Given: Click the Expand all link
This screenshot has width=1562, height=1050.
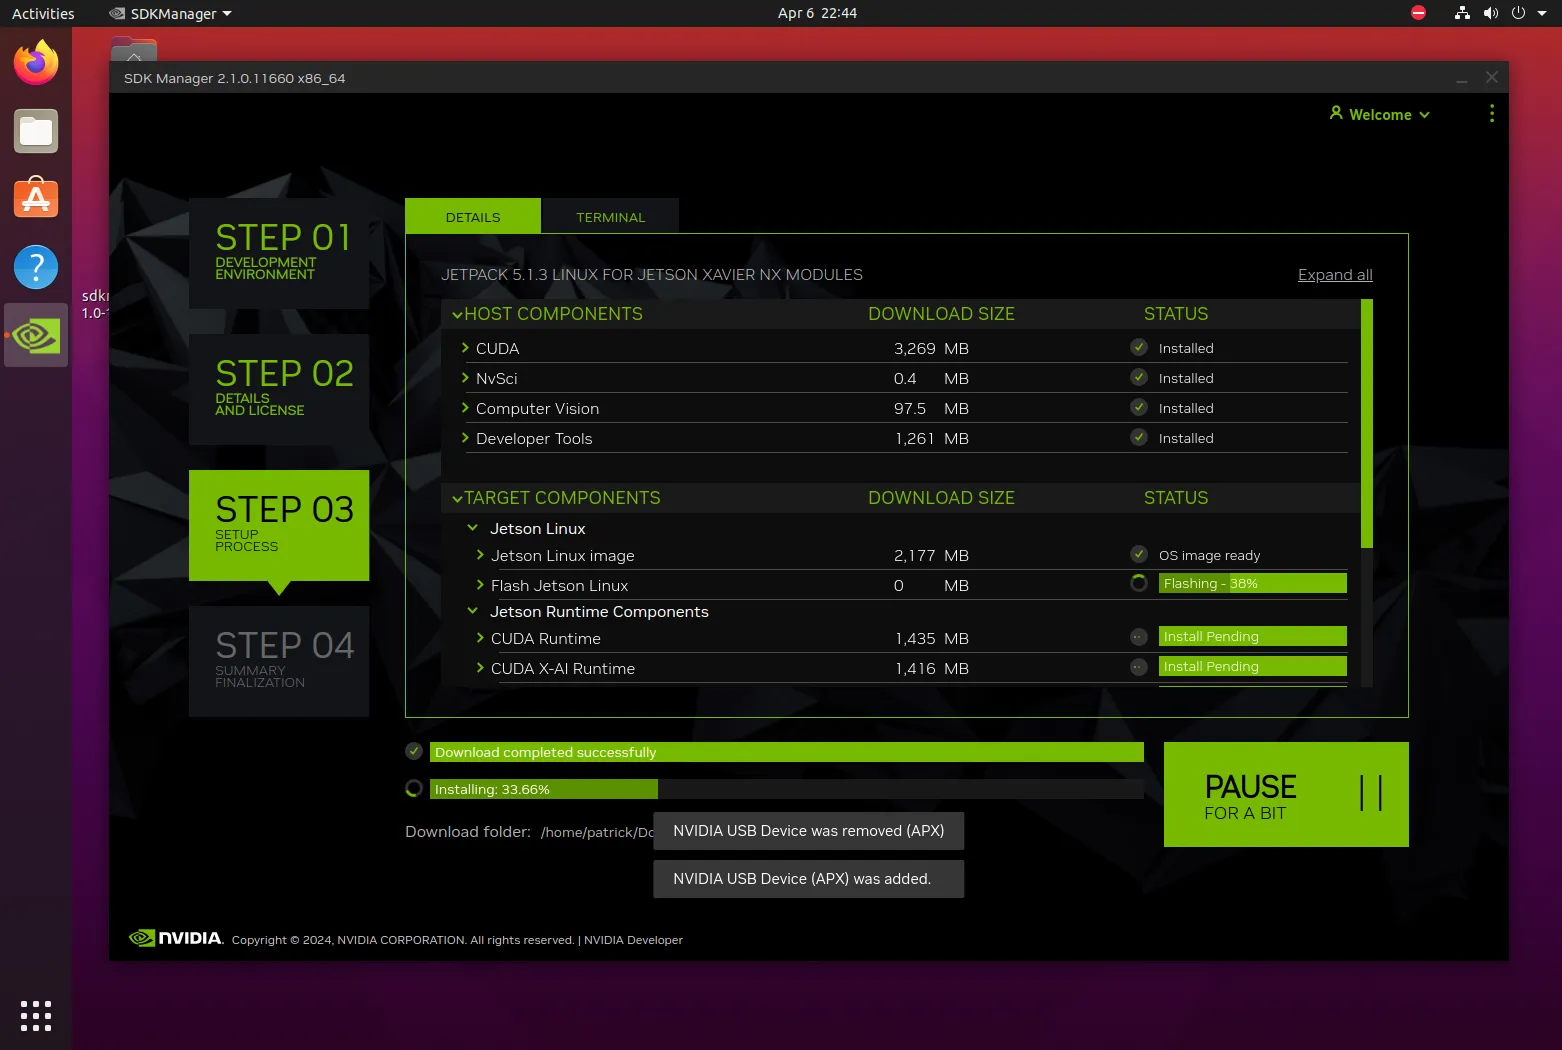Looking at the screenshot, I should click(x=1335, y=275).
